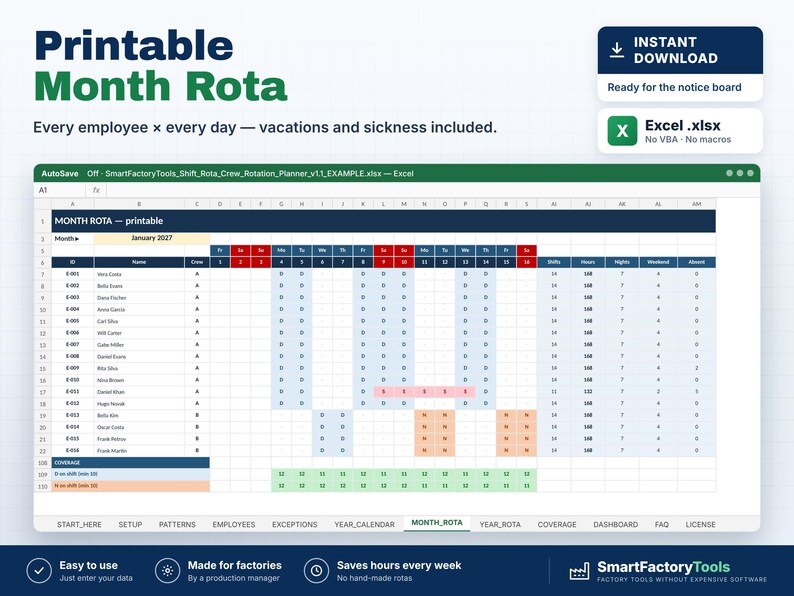Screen dimensions: 794x596
Task: Select the Gabe Miller name cell
Action: (139, 345)
